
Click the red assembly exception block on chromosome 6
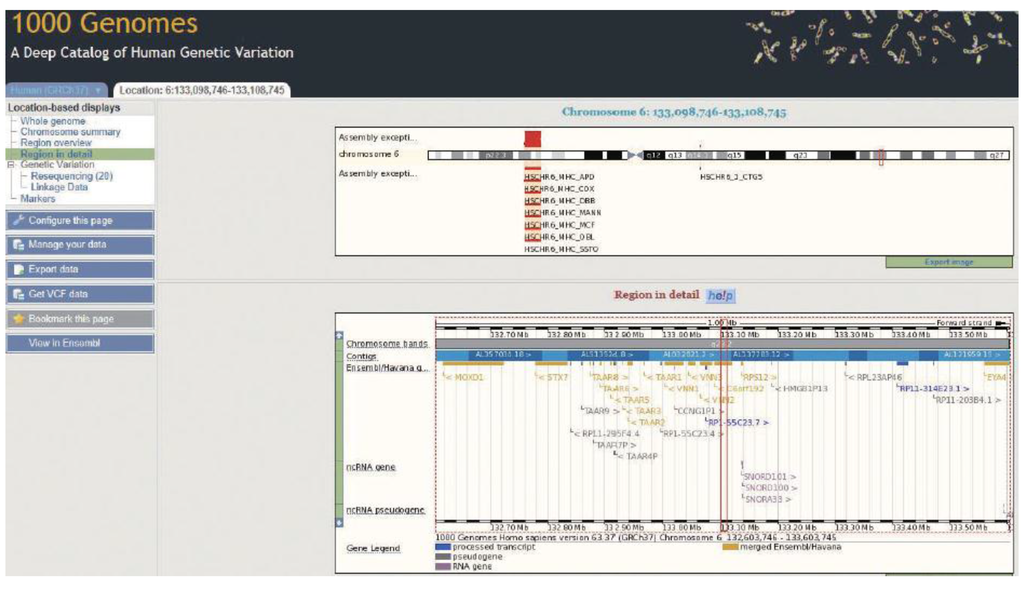tap(532, 138)
